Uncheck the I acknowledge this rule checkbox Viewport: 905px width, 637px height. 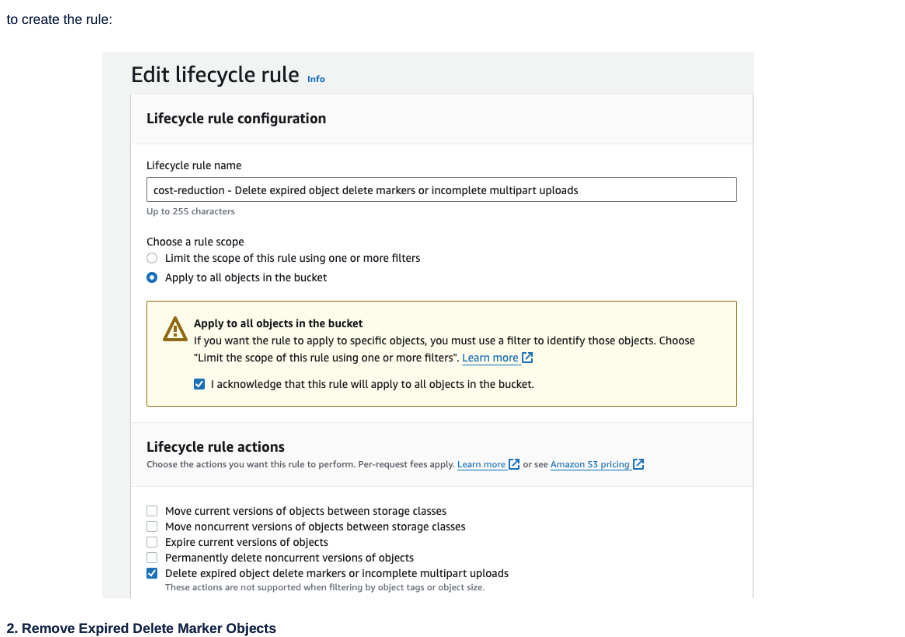point(199,384)
